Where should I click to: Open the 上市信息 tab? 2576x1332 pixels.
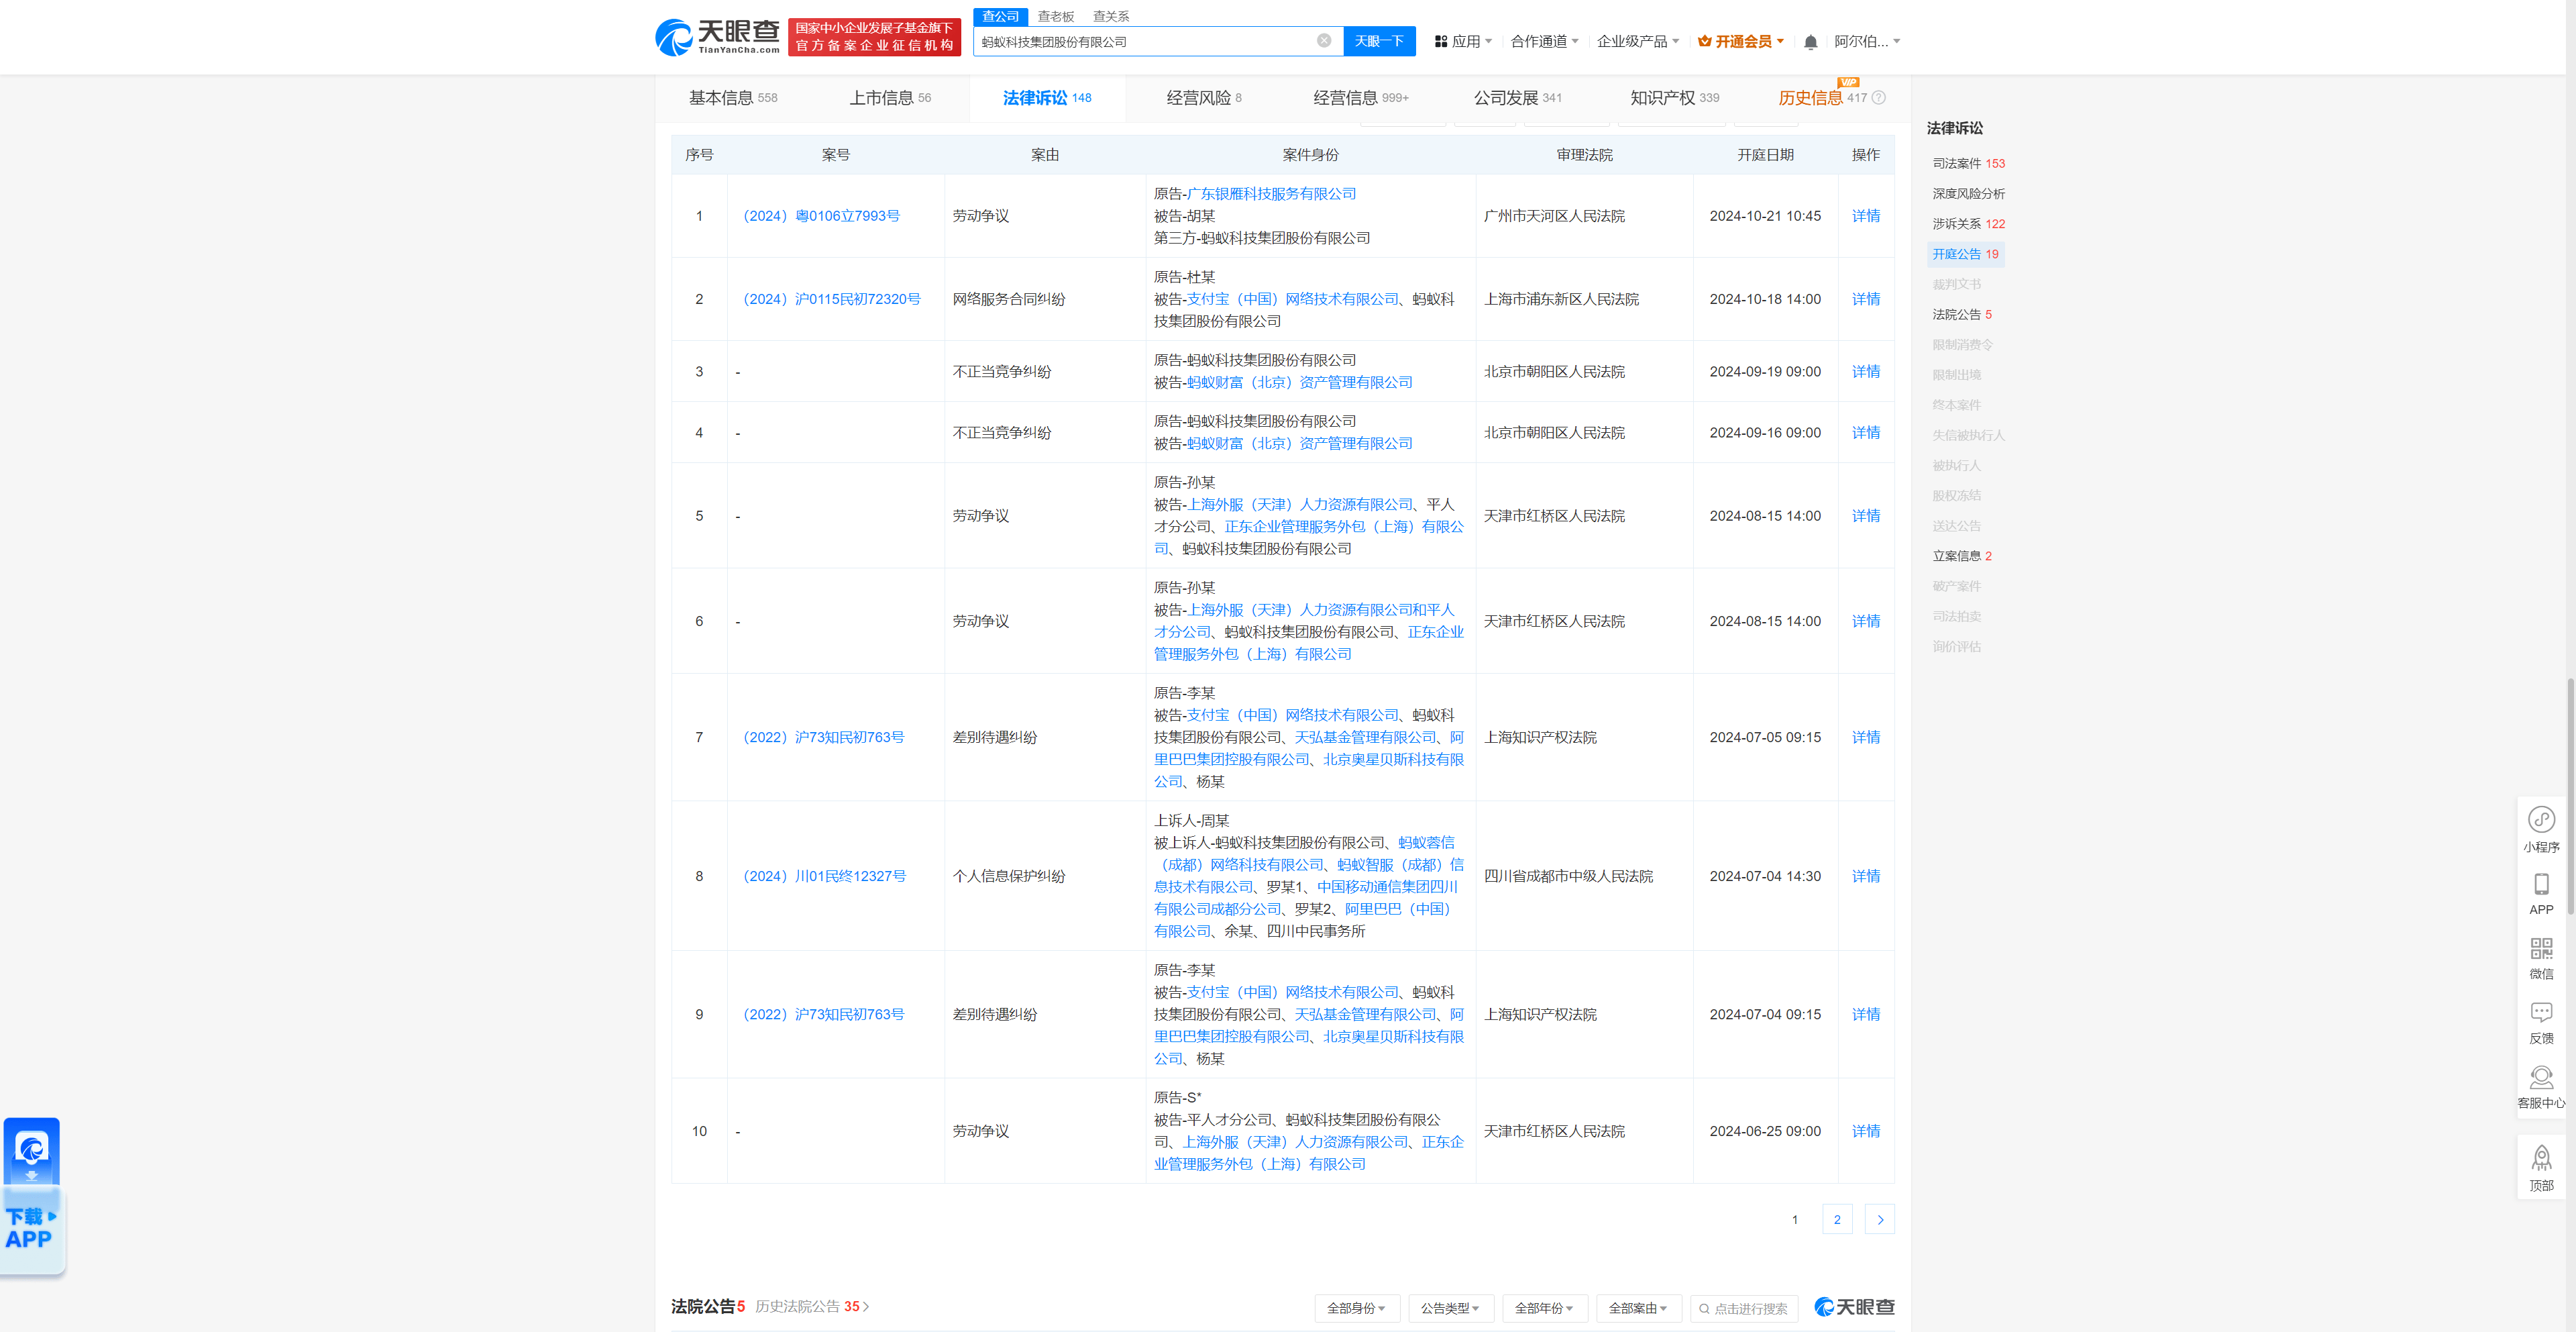tap(890, 97)
